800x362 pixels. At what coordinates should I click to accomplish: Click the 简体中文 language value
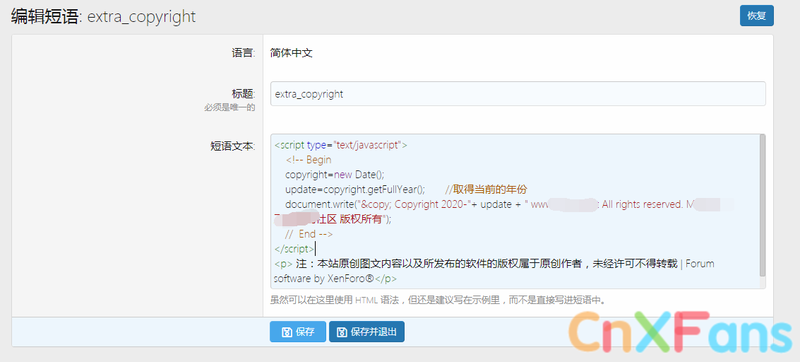click(x=291, y=53)
